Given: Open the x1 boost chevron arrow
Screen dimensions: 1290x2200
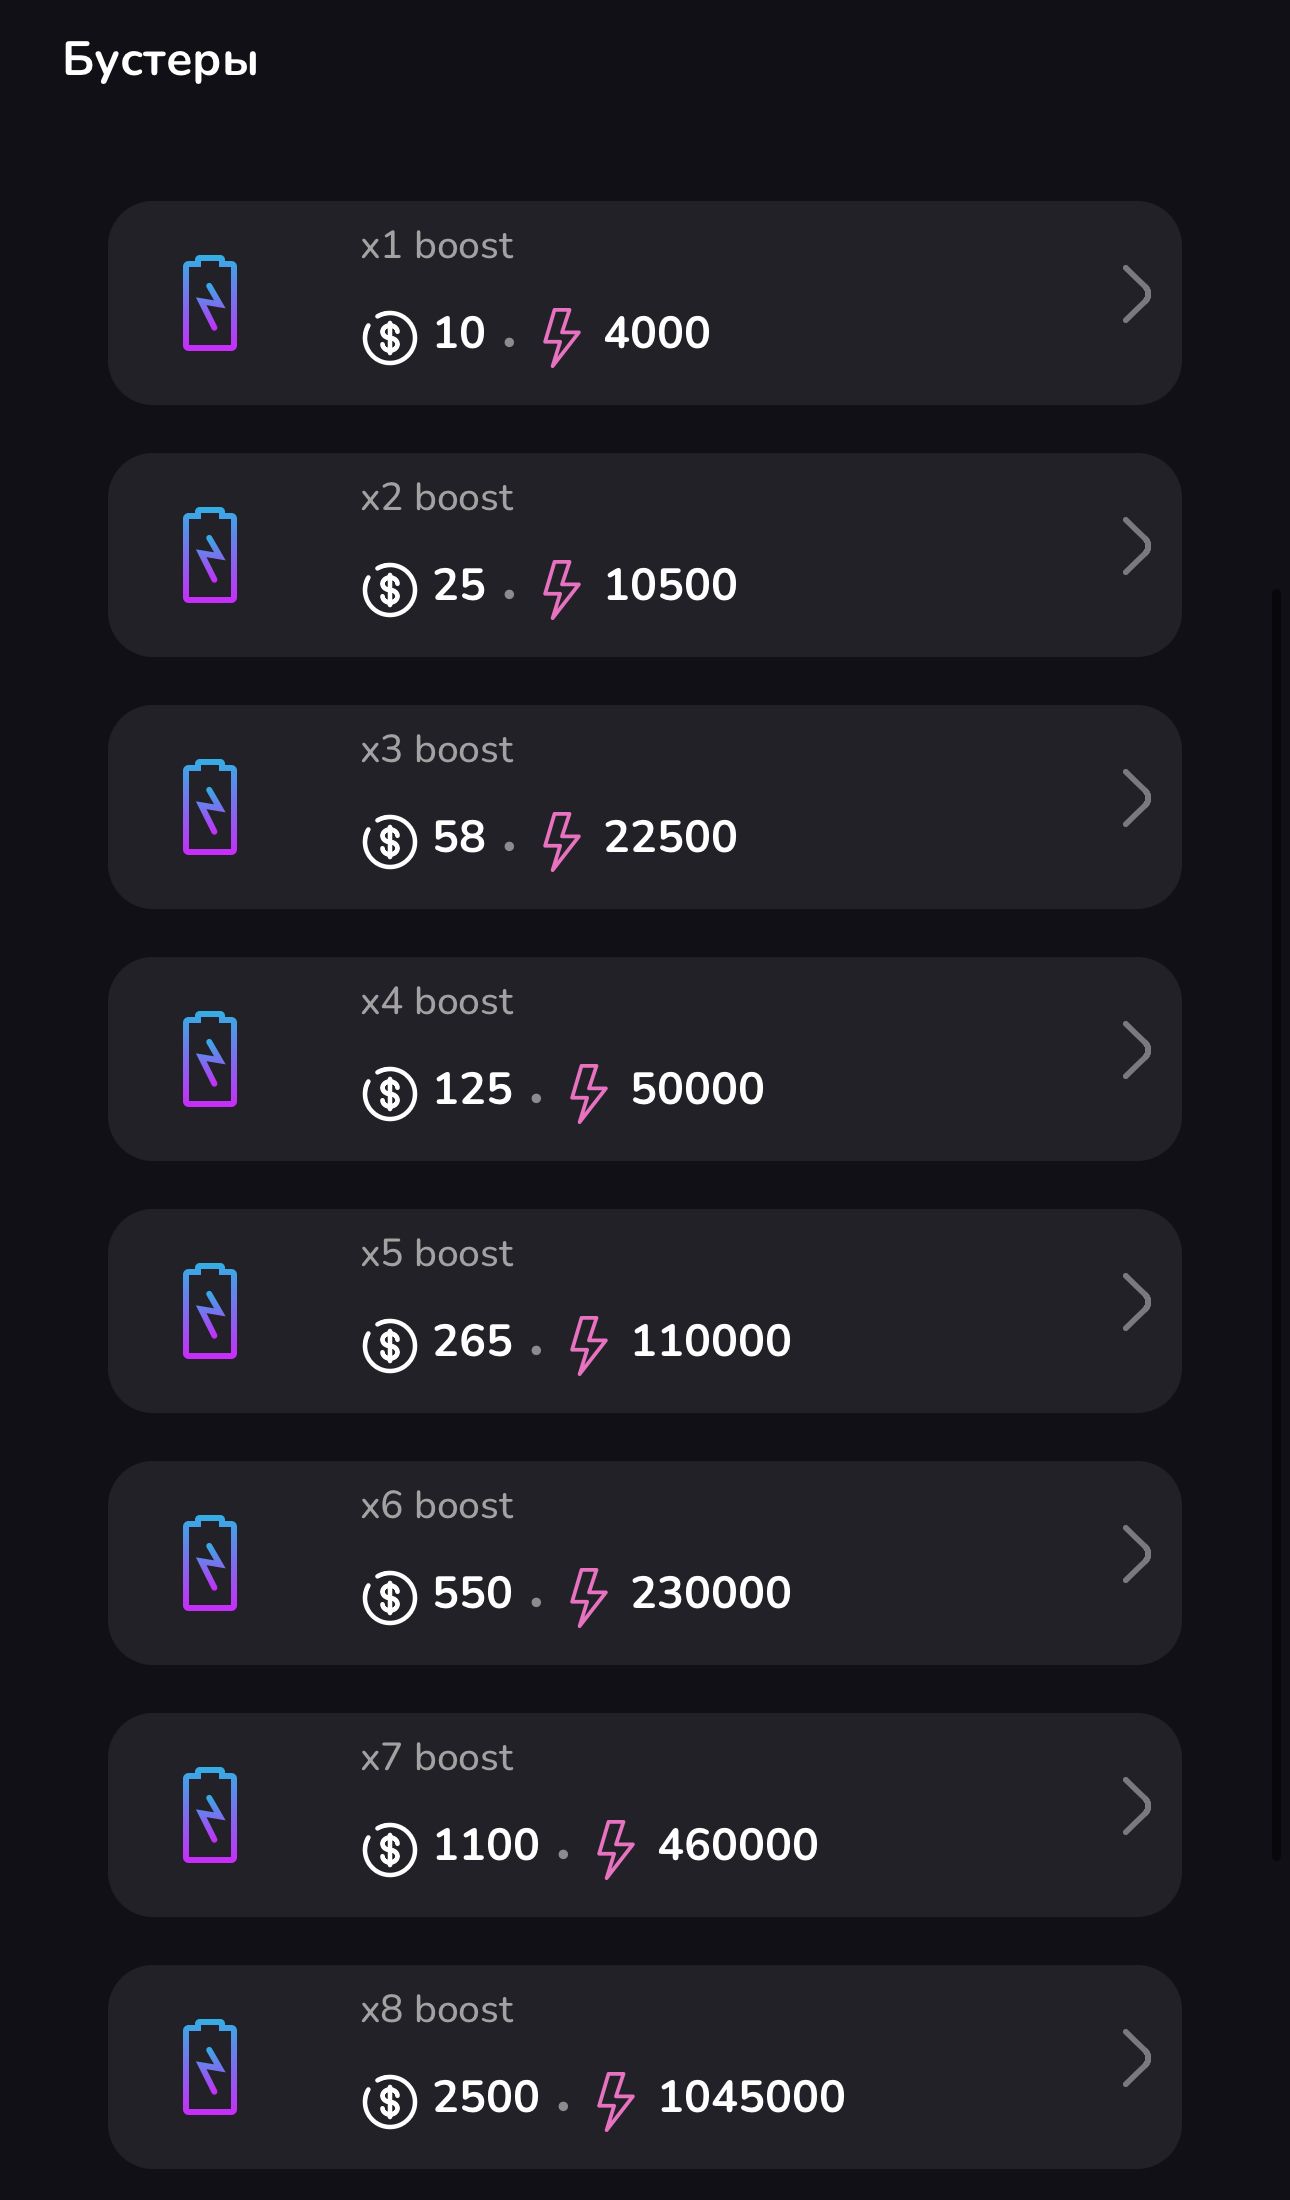Looking at the screenshot, I should click(x=1136, y=295).
